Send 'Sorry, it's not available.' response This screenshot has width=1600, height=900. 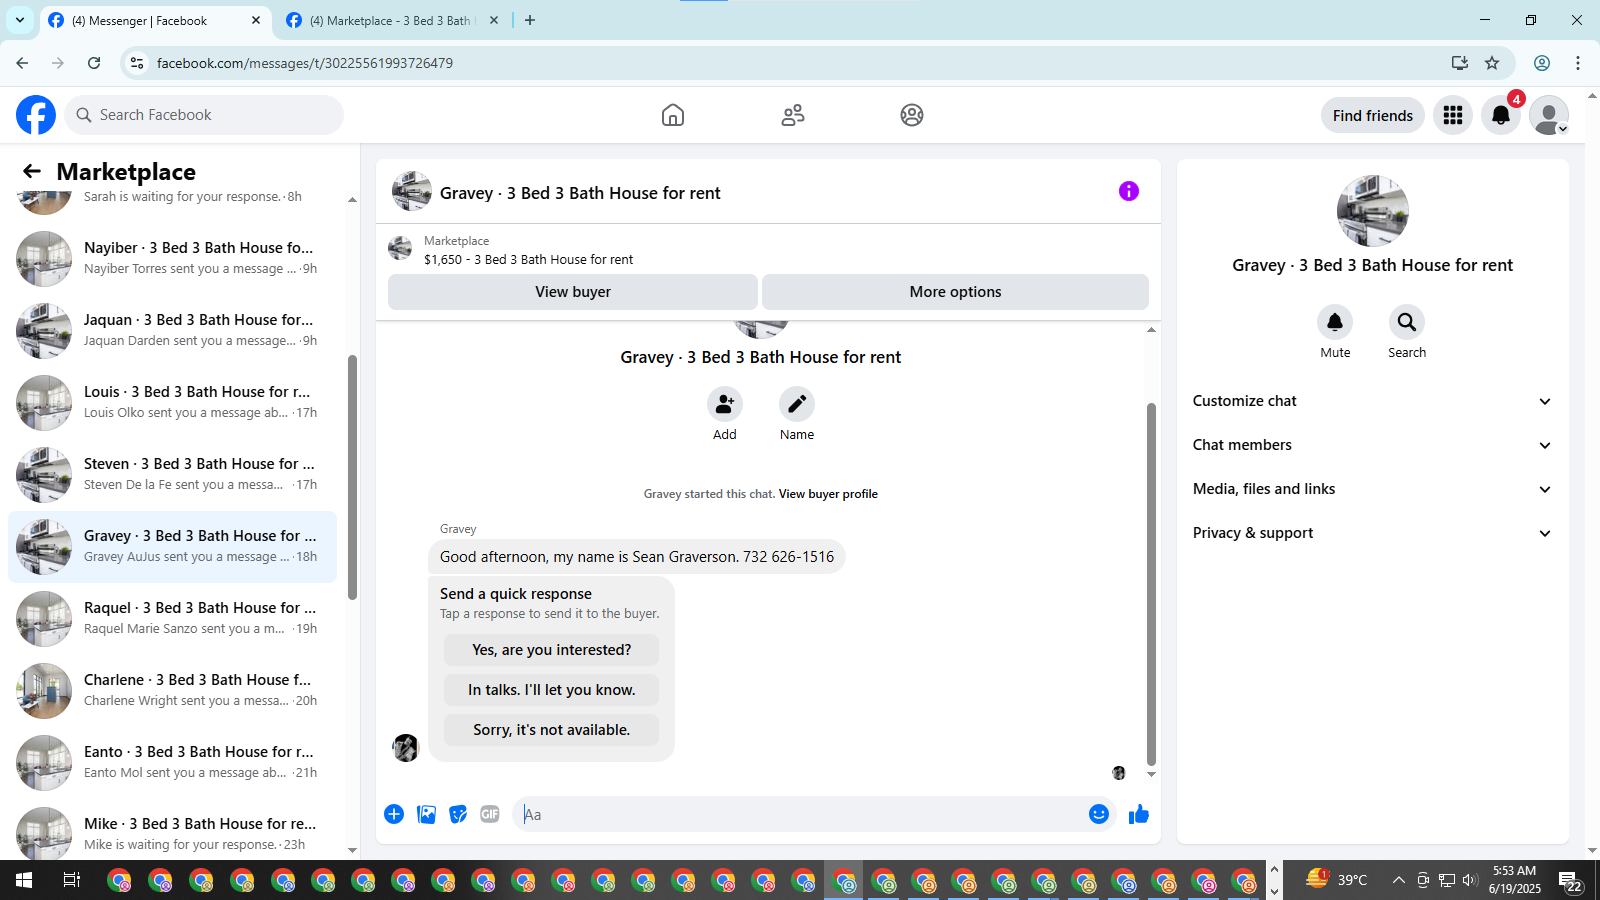point(551,730)
